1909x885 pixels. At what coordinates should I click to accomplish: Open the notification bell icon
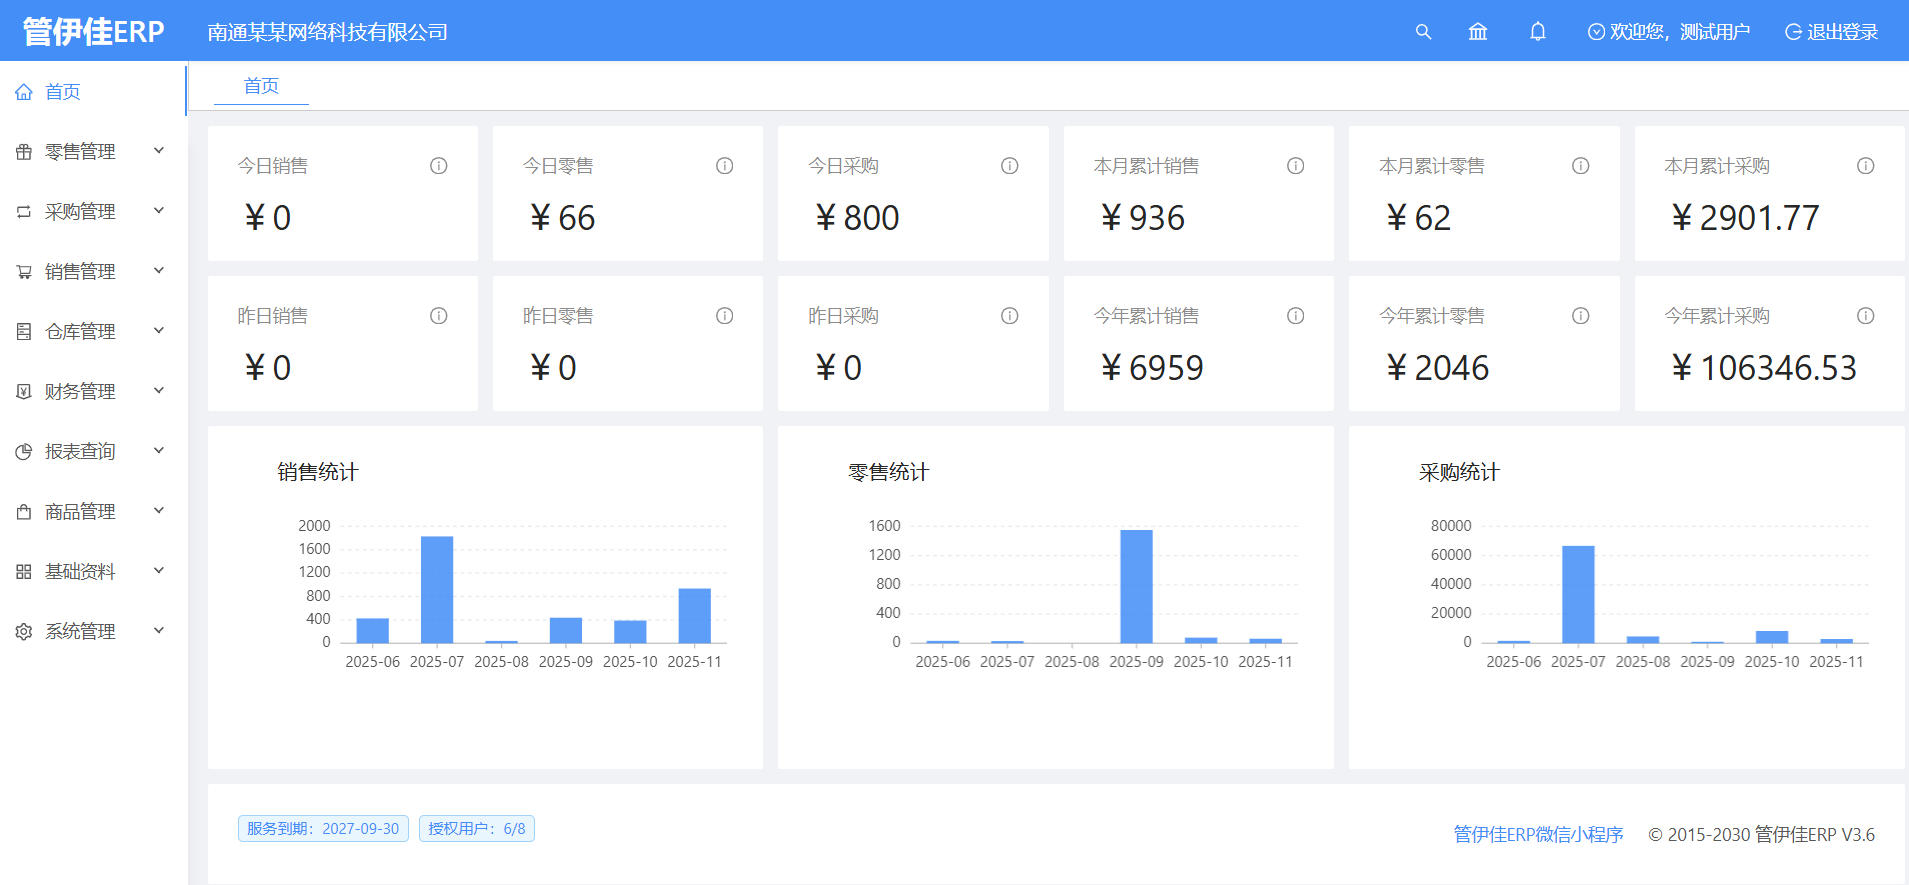coord(1538,32)
